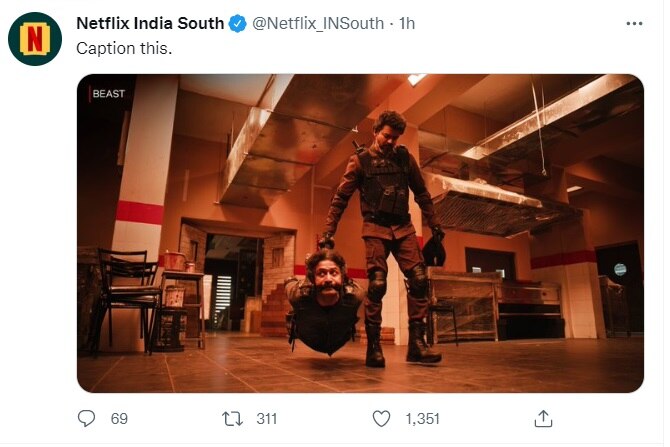View the 1,351 likes count

(421, 419)
